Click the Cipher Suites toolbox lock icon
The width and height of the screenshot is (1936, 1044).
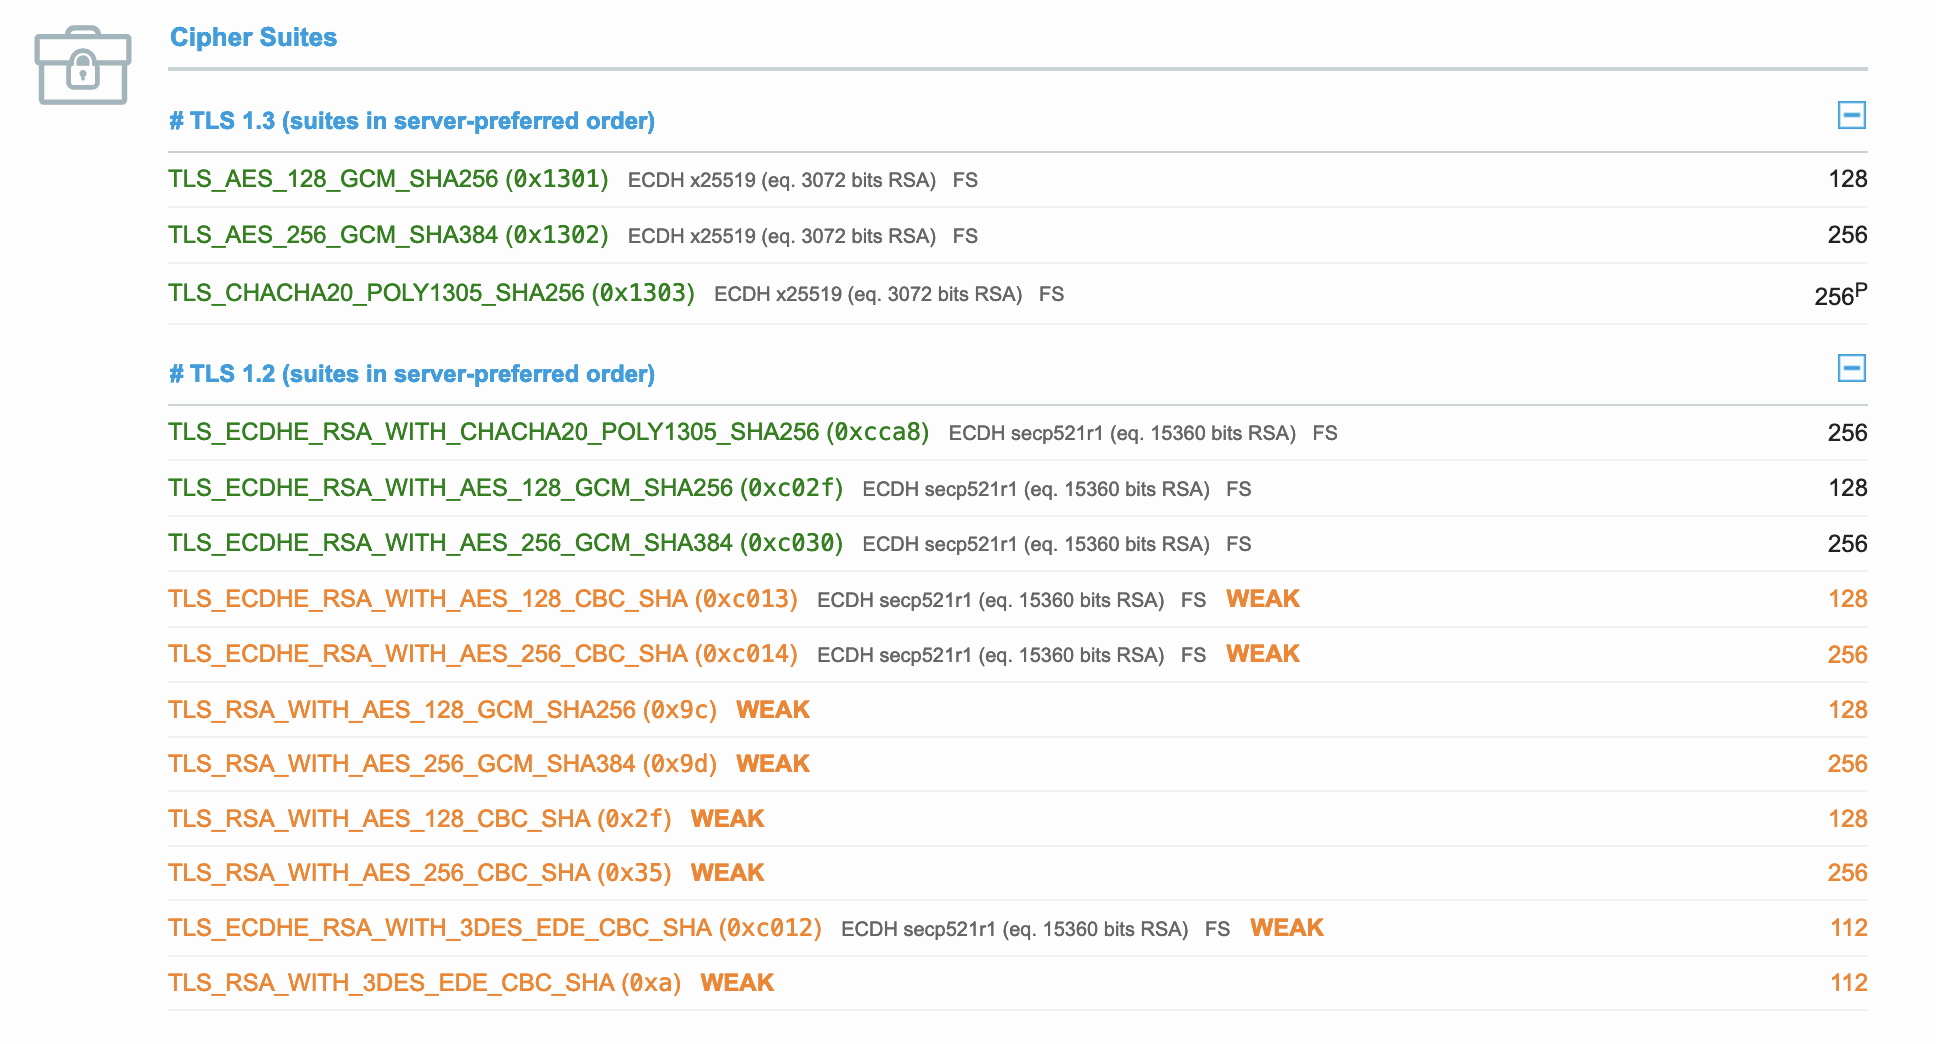pyautogui.click(x=82, y=66)
